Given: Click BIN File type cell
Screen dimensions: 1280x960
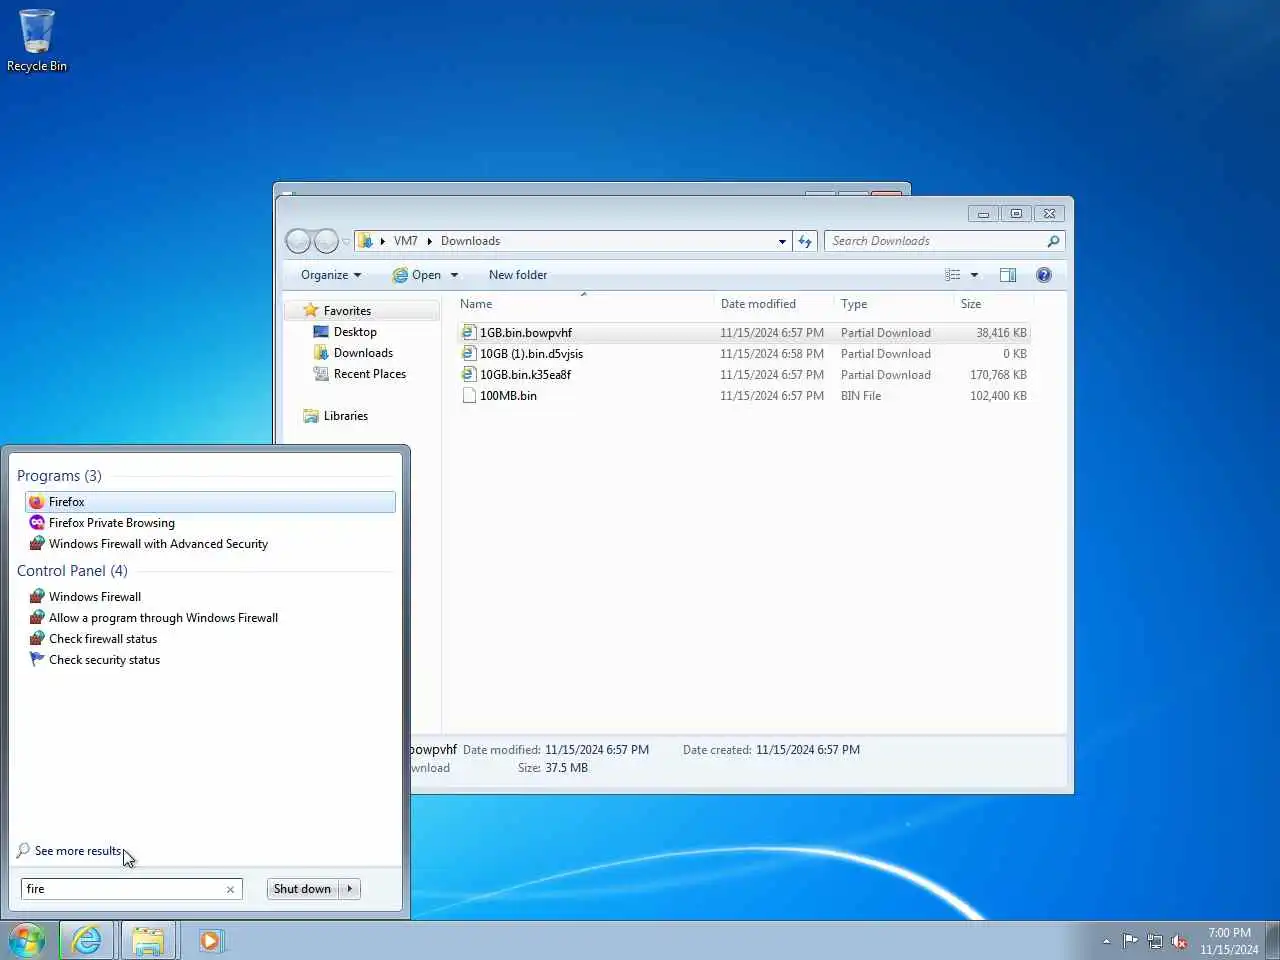Looking at the screenshot, I should point(861,396).
